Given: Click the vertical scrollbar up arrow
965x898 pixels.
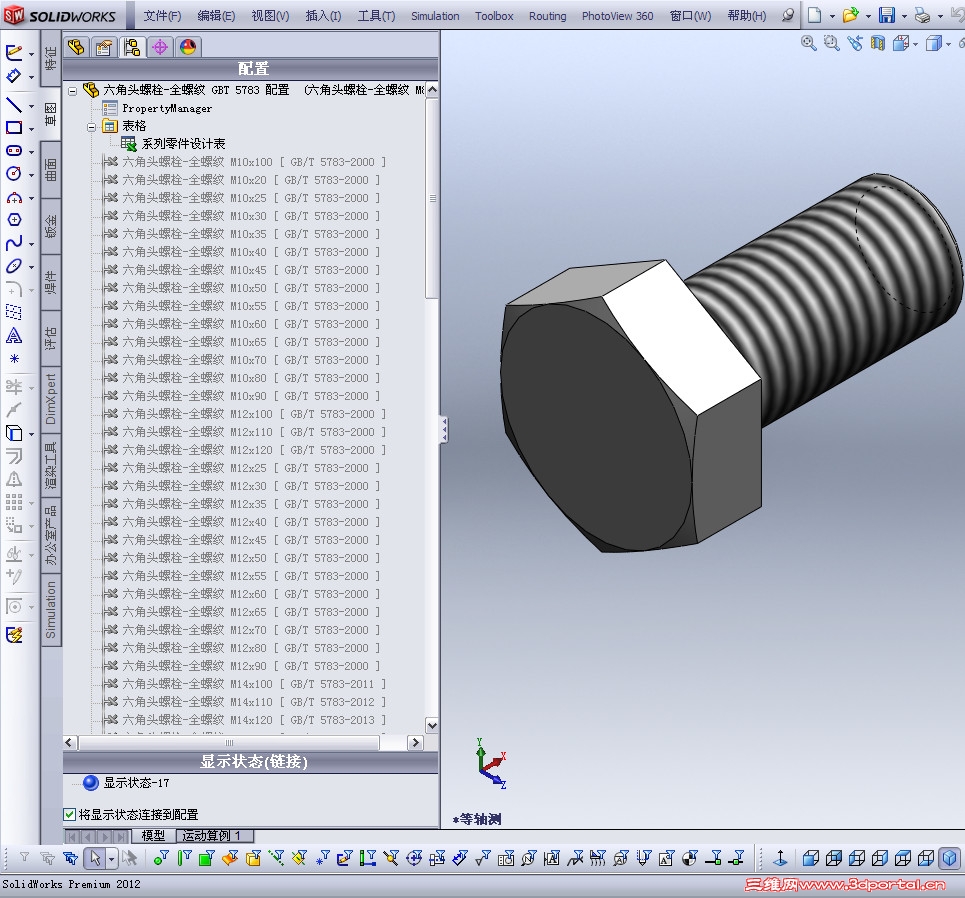Looking at the screenshot, I should click(432, 90).
